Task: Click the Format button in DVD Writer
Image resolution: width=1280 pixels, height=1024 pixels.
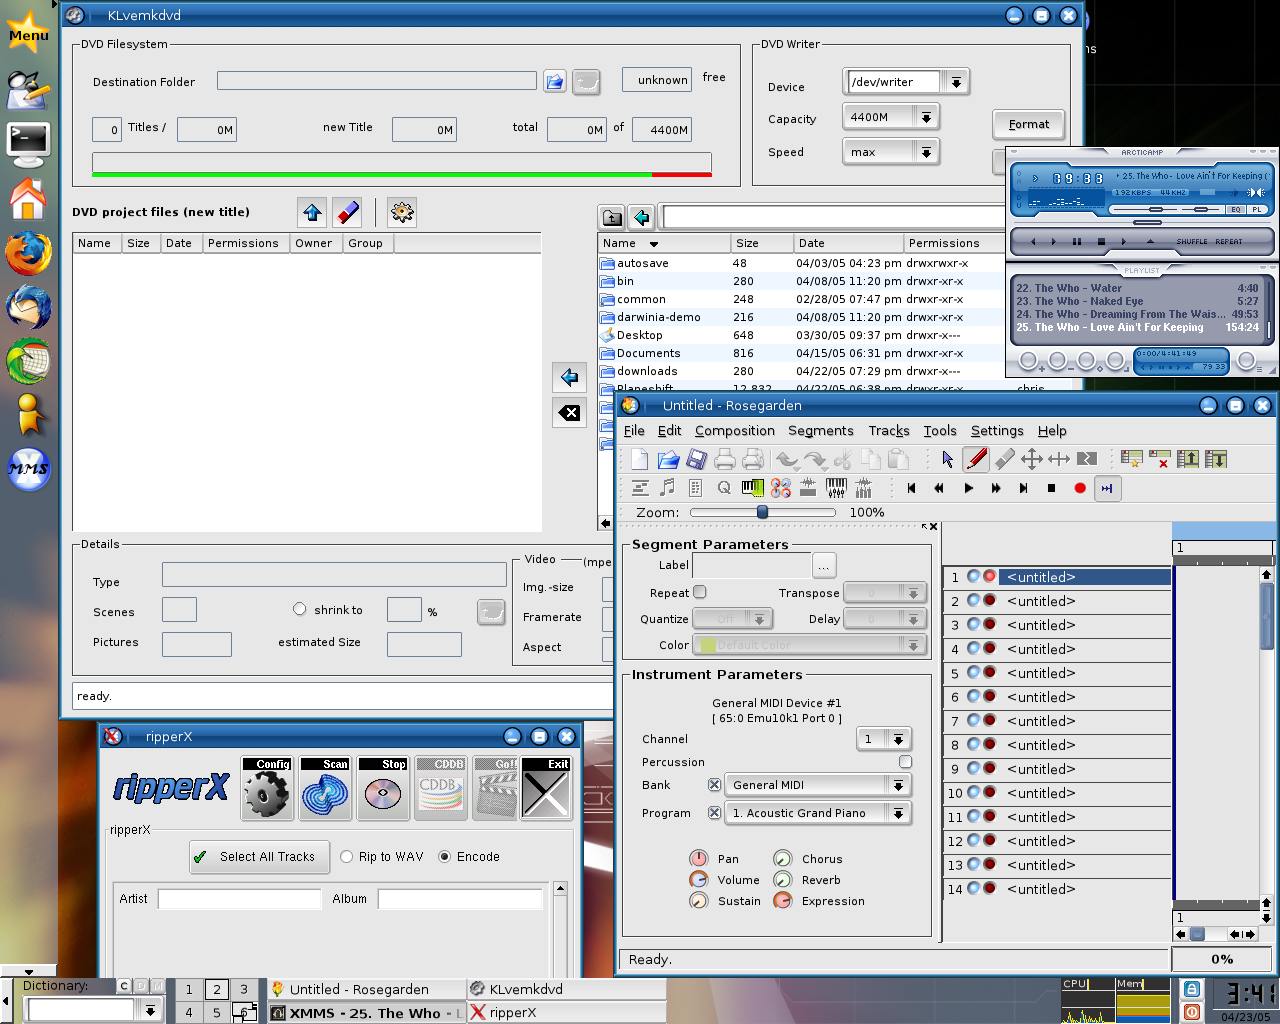Action: pos(1028,124)
